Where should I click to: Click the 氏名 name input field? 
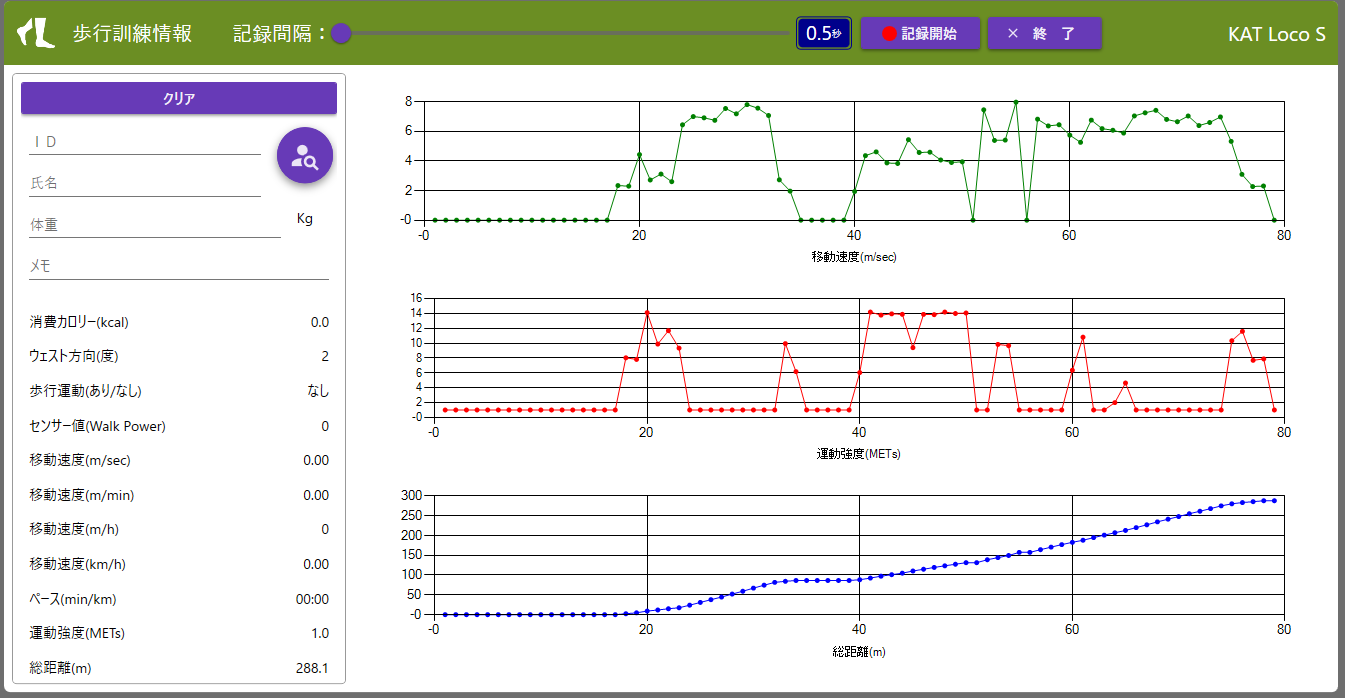coord(145,184)
